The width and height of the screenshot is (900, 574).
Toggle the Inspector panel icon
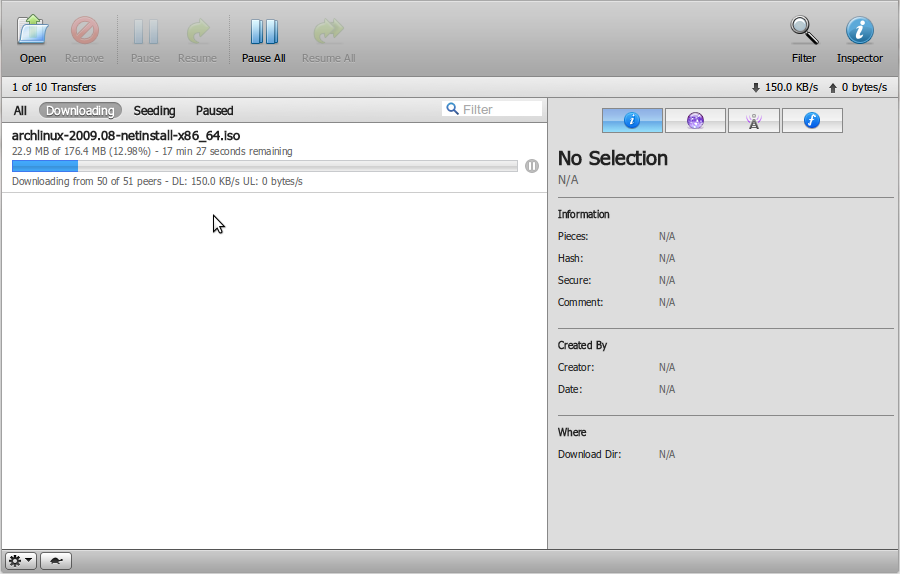click(860, 32)
